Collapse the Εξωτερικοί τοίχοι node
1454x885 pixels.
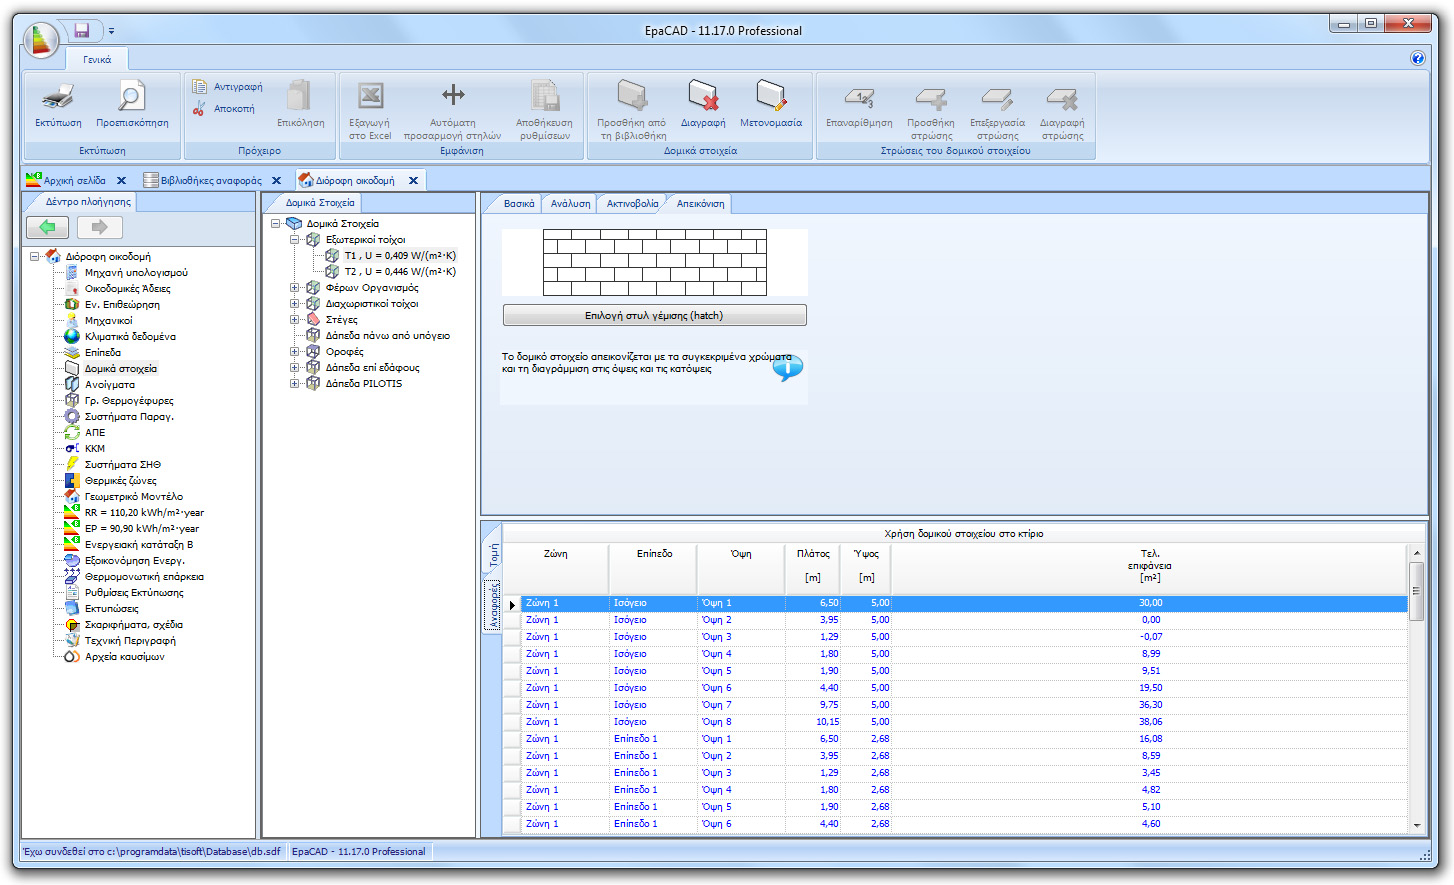(296, 239)
